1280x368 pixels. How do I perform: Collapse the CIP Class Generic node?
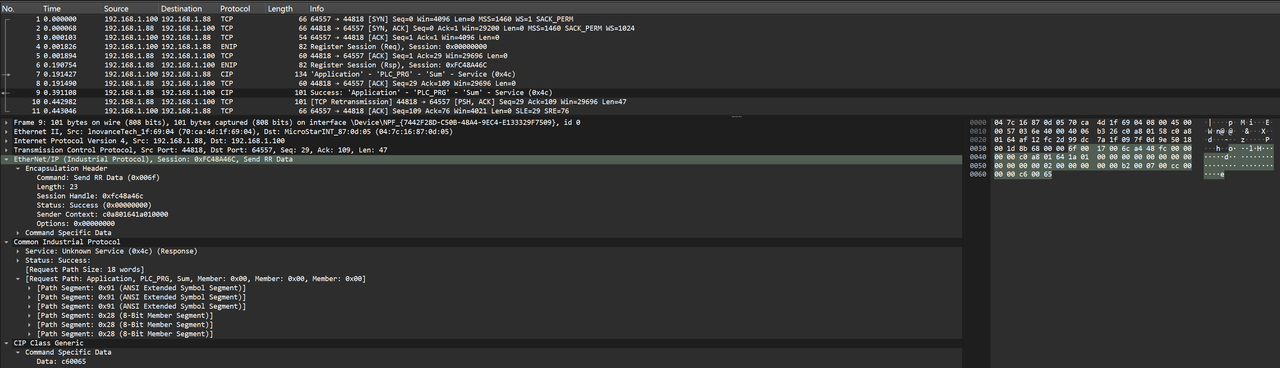click(6, 343)
